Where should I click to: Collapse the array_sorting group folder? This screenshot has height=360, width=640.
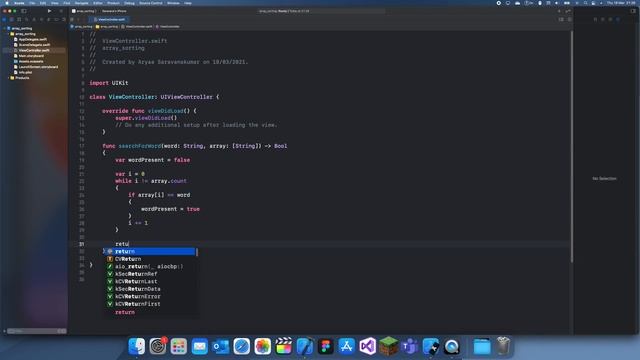point(9,34)
